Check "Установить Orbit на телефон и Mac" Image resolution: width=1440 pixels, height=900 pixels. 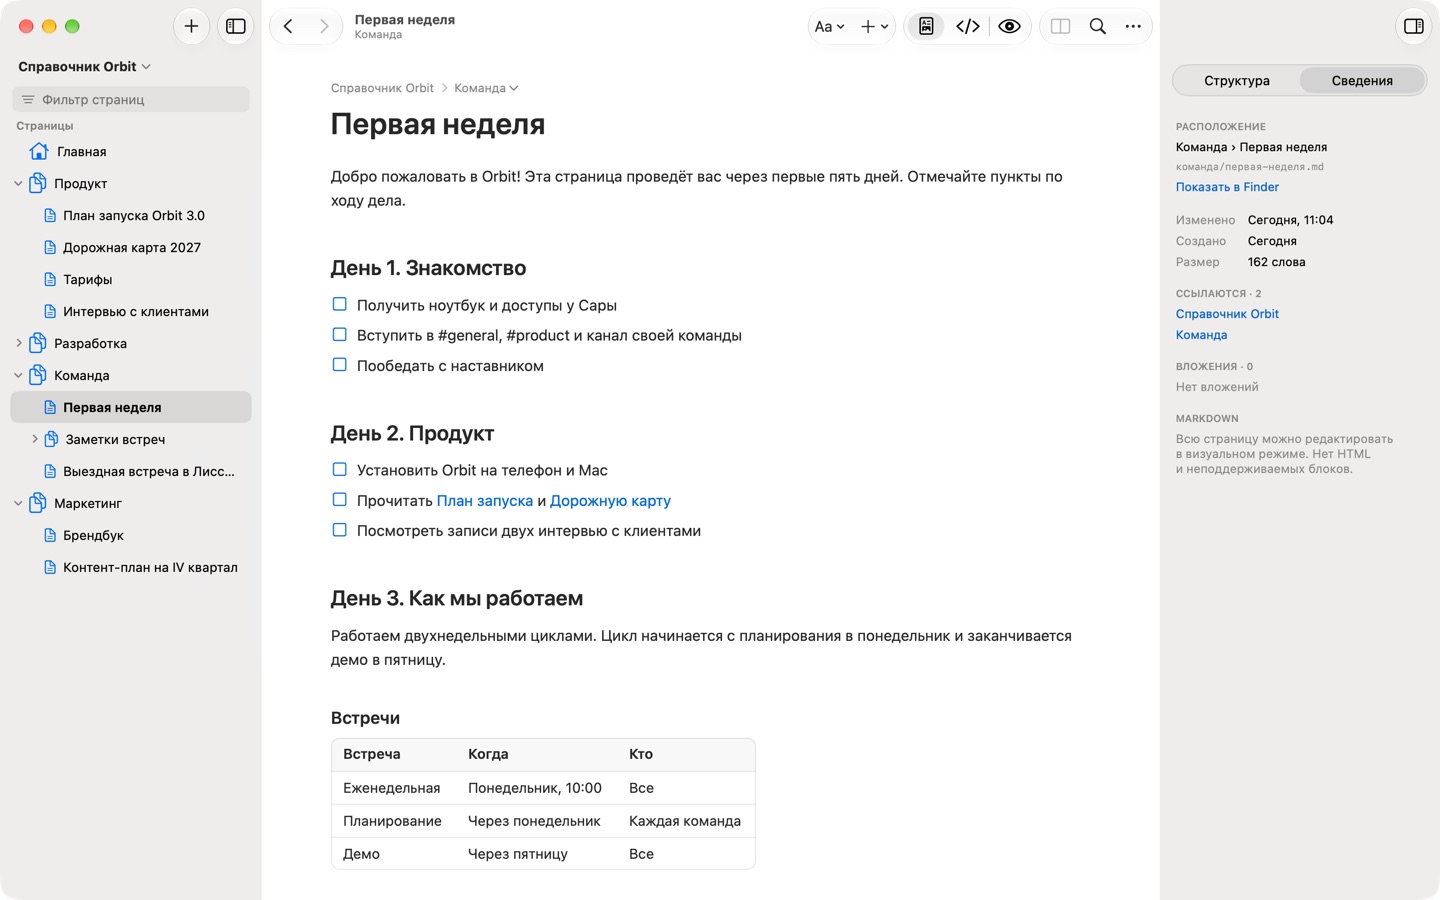[x=340, y=469]
